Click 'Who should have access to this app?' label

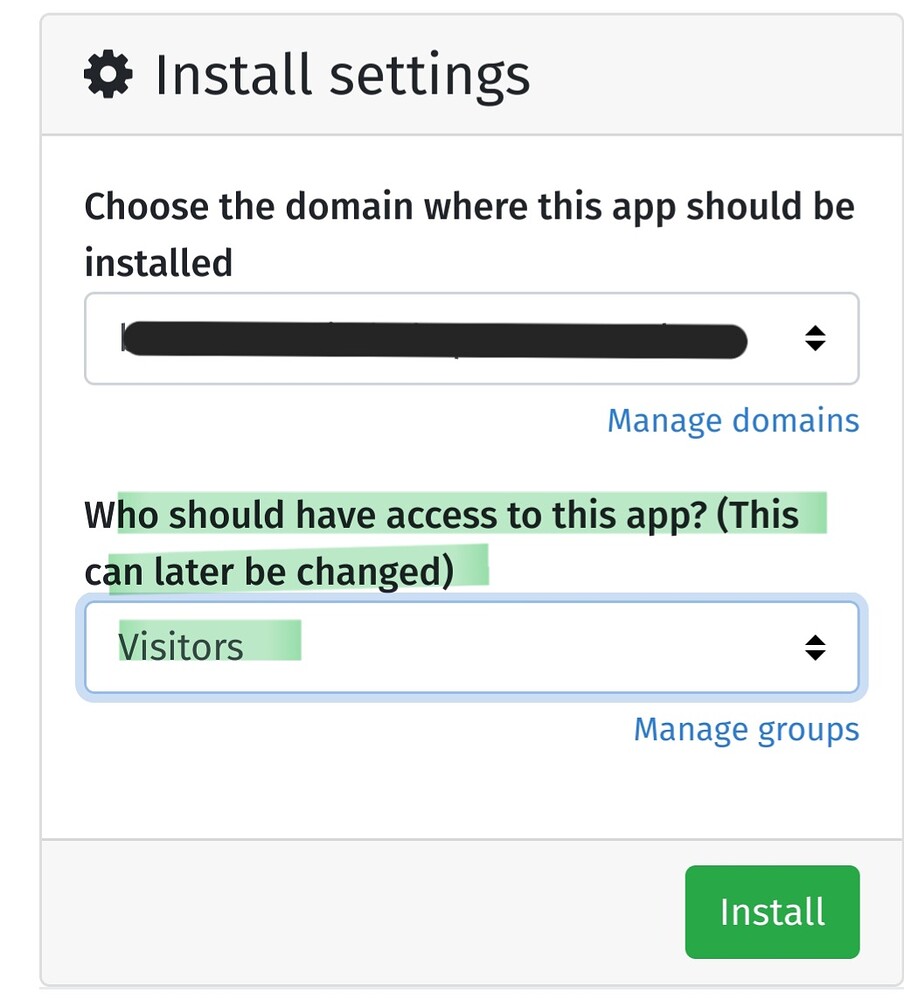[441, 543]
